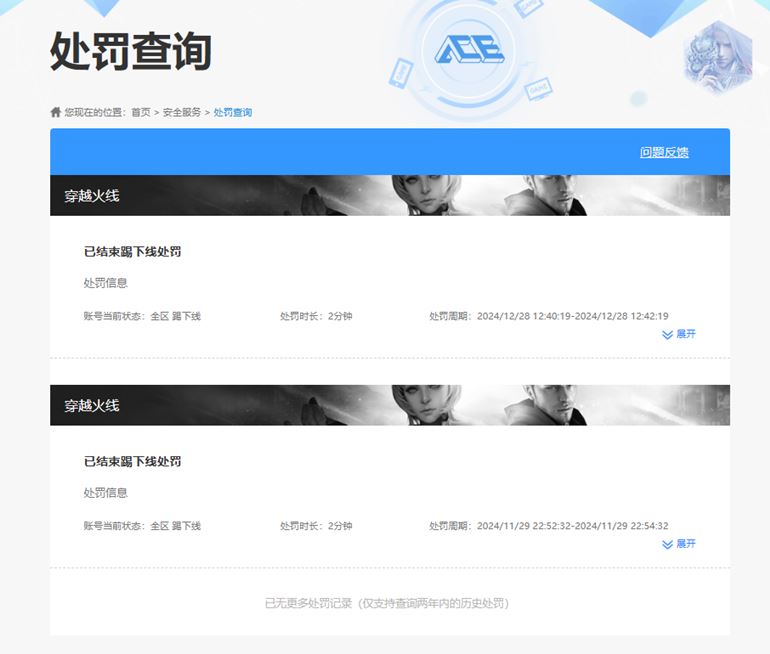Click the ACE logo in header

(x=469, y=49)
